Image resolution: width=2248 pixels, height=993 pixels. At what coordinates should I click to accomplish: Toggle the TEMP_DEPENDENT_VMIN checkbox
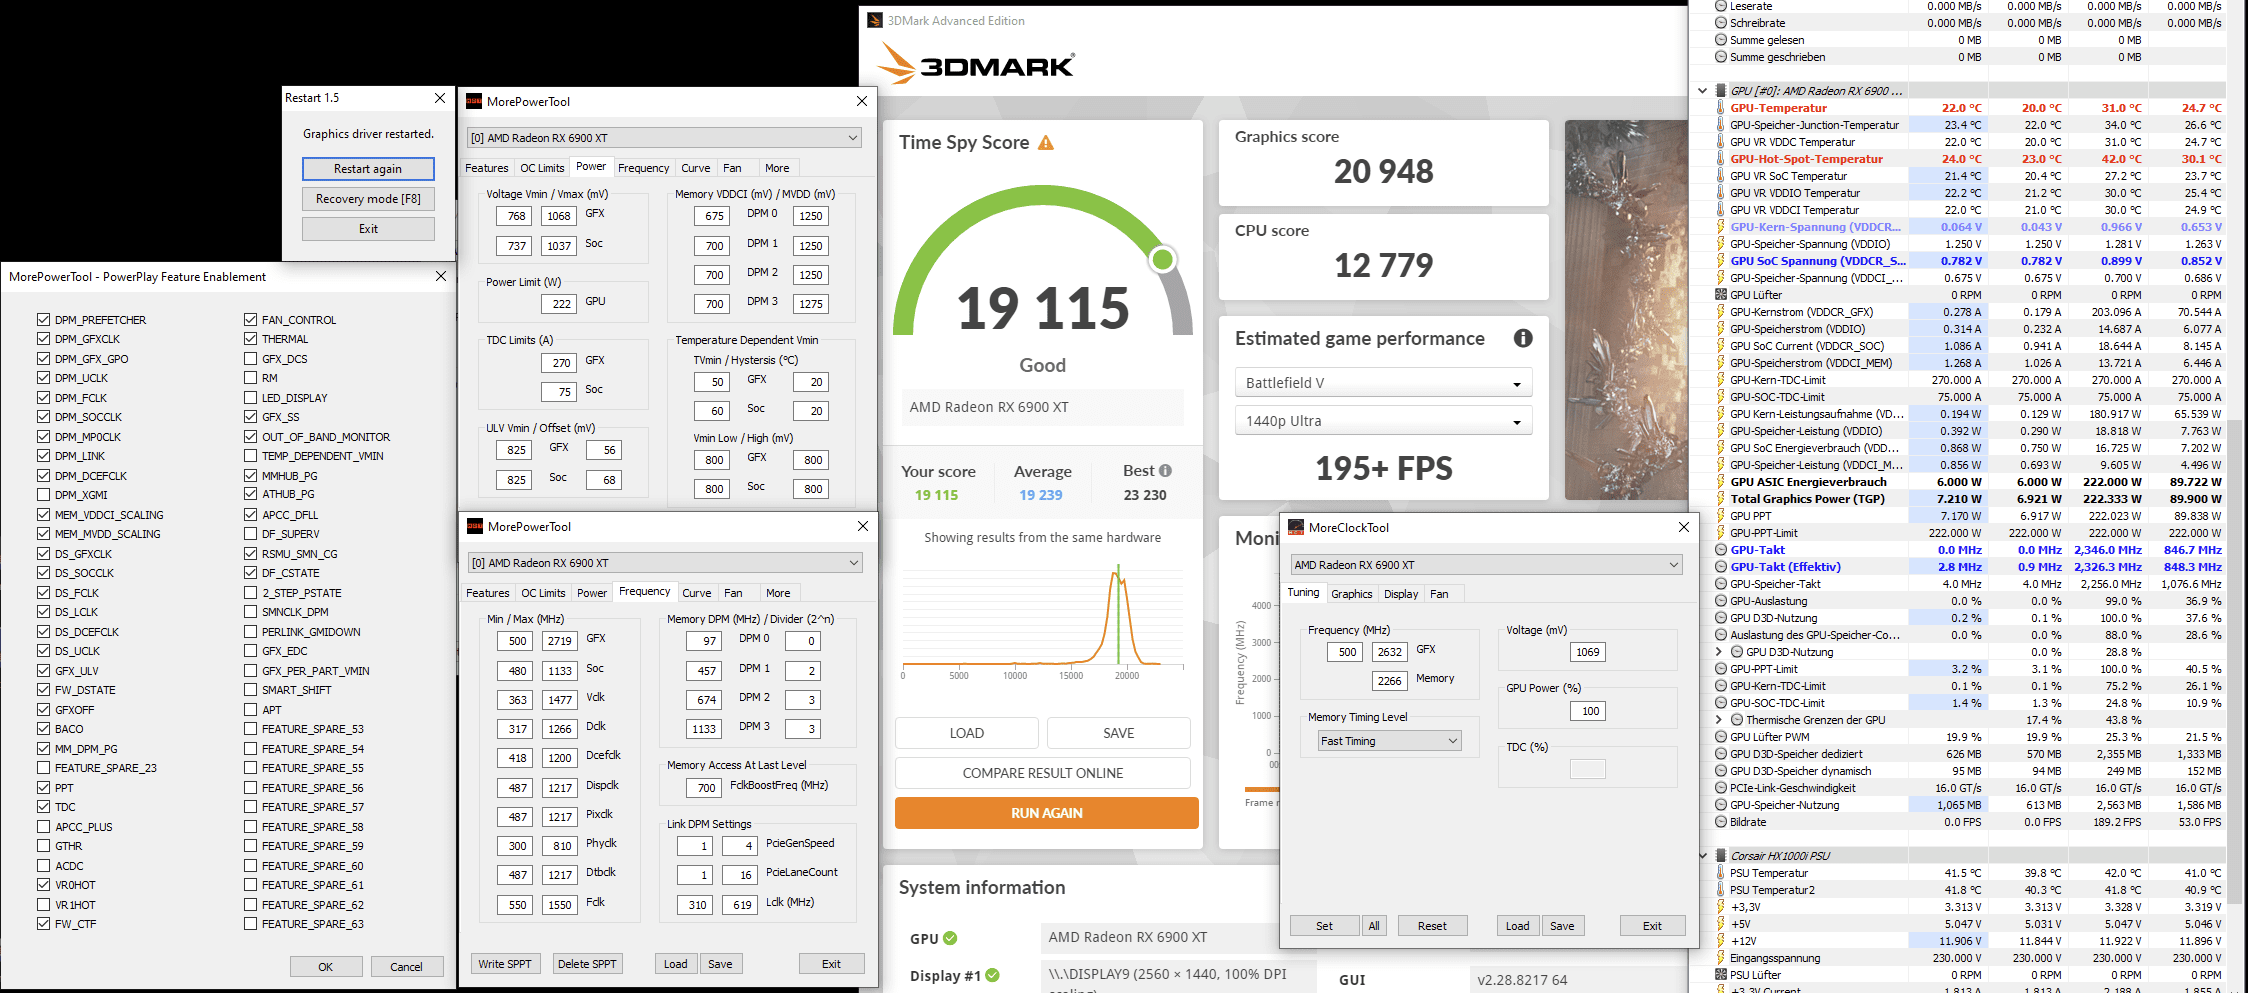point(250,456)
